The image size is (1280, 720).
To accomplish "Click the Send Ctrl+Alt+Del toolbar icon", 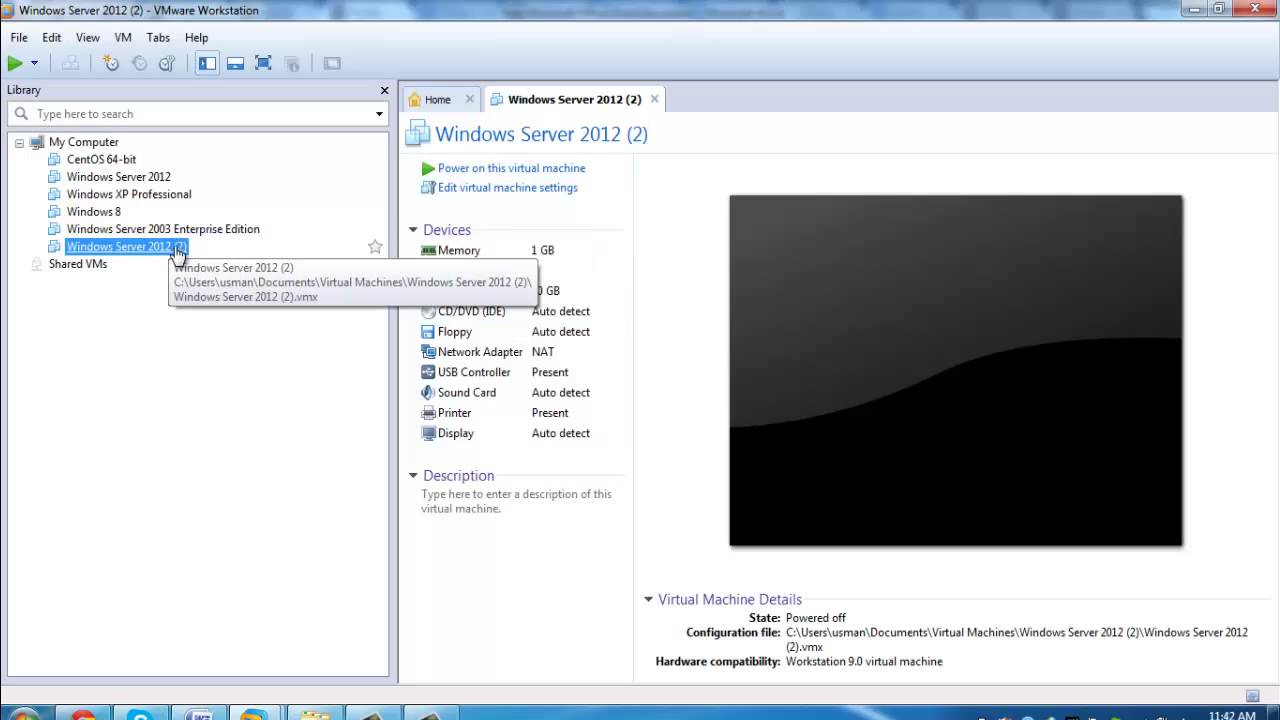I will (71, 63).
